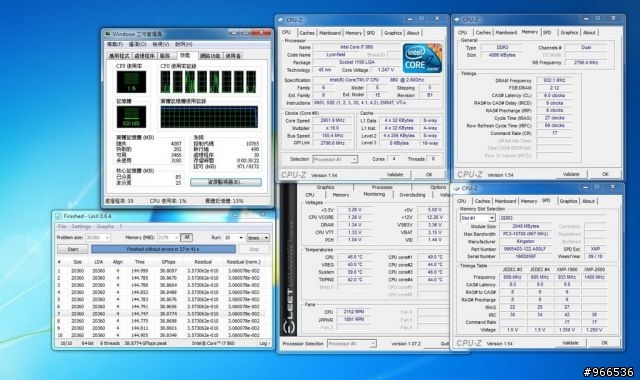
Task: Expand the Selection 'Processor #1' dropdown in CPU-Z
Action: [354, 160]
